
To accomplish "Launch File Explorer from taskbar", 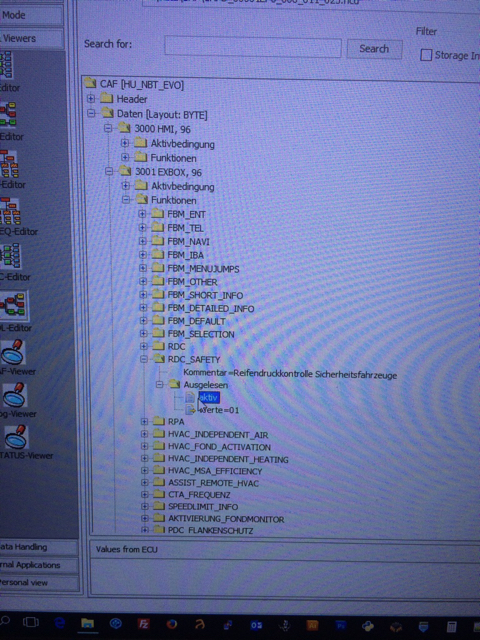I will (87, 623).
